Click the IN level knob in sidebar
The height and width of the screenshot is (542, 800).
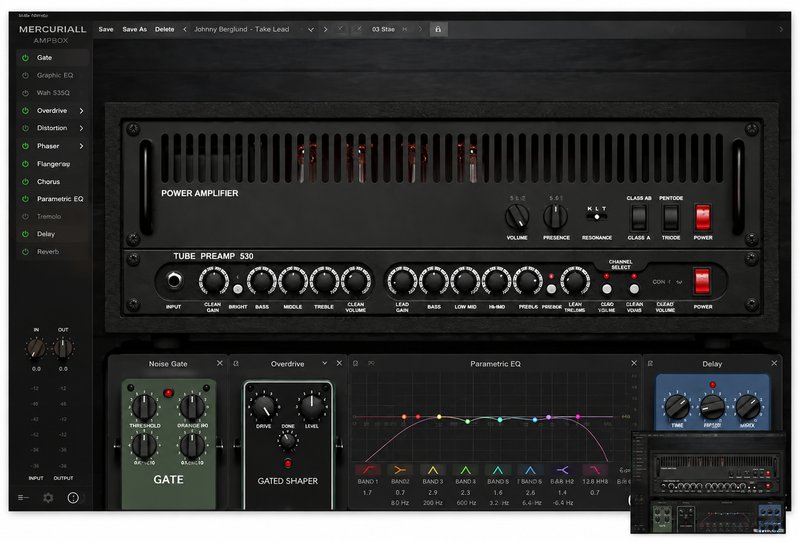click(36, 349)
